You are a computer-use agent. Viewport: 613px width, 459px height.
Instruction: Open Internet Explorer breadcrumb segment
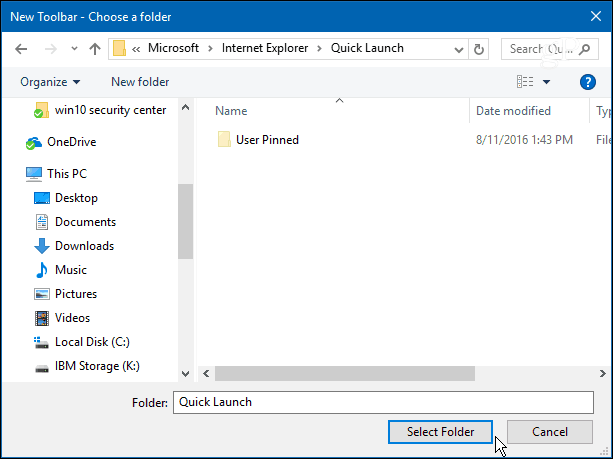coord(265,48)
